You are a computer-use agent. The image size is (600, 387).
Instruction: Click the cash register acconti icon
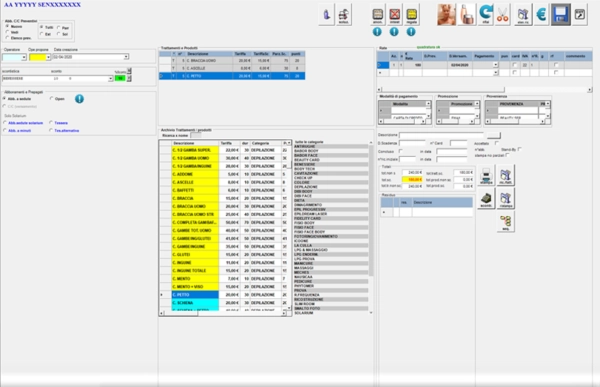(486, 198)
